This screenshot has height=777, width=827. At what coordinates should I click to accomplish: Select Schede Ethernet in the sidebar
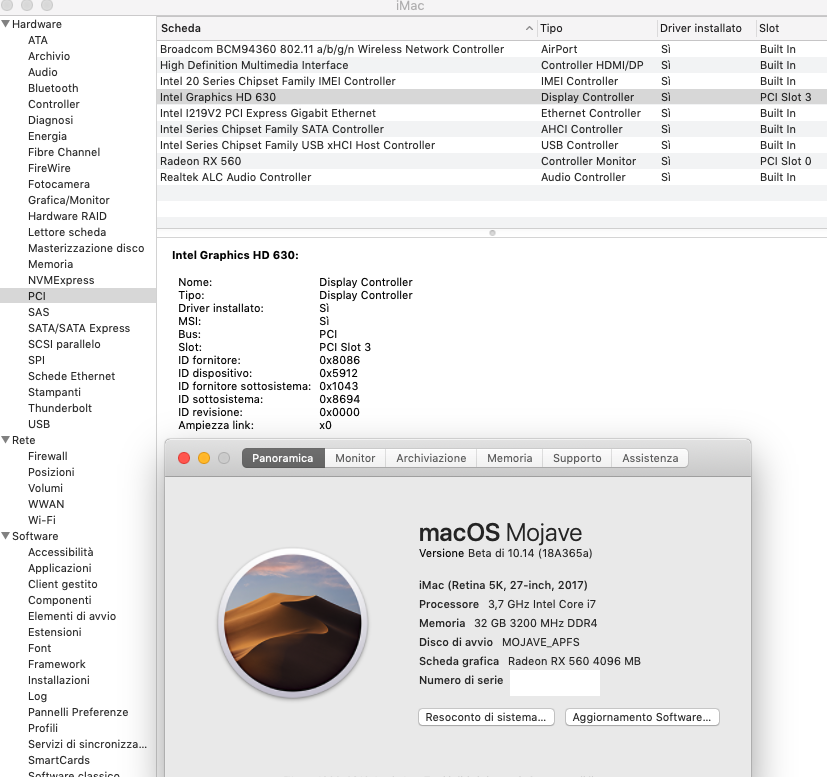pyautogui.click(x=72, y=376)
